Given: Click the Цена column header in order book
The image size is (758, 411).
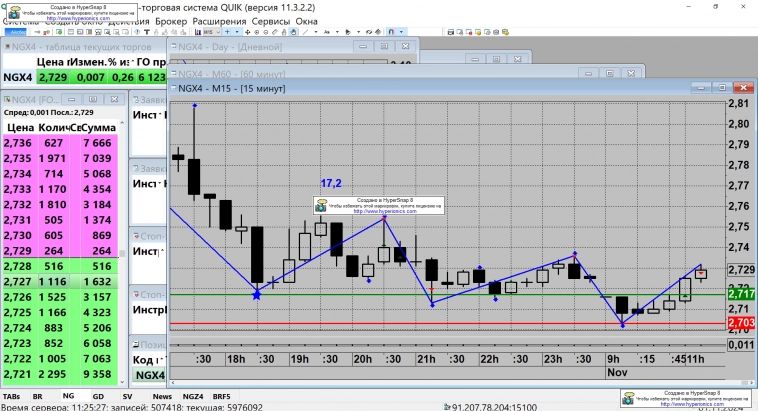Looking at the screenshot, I should point(20,127).
